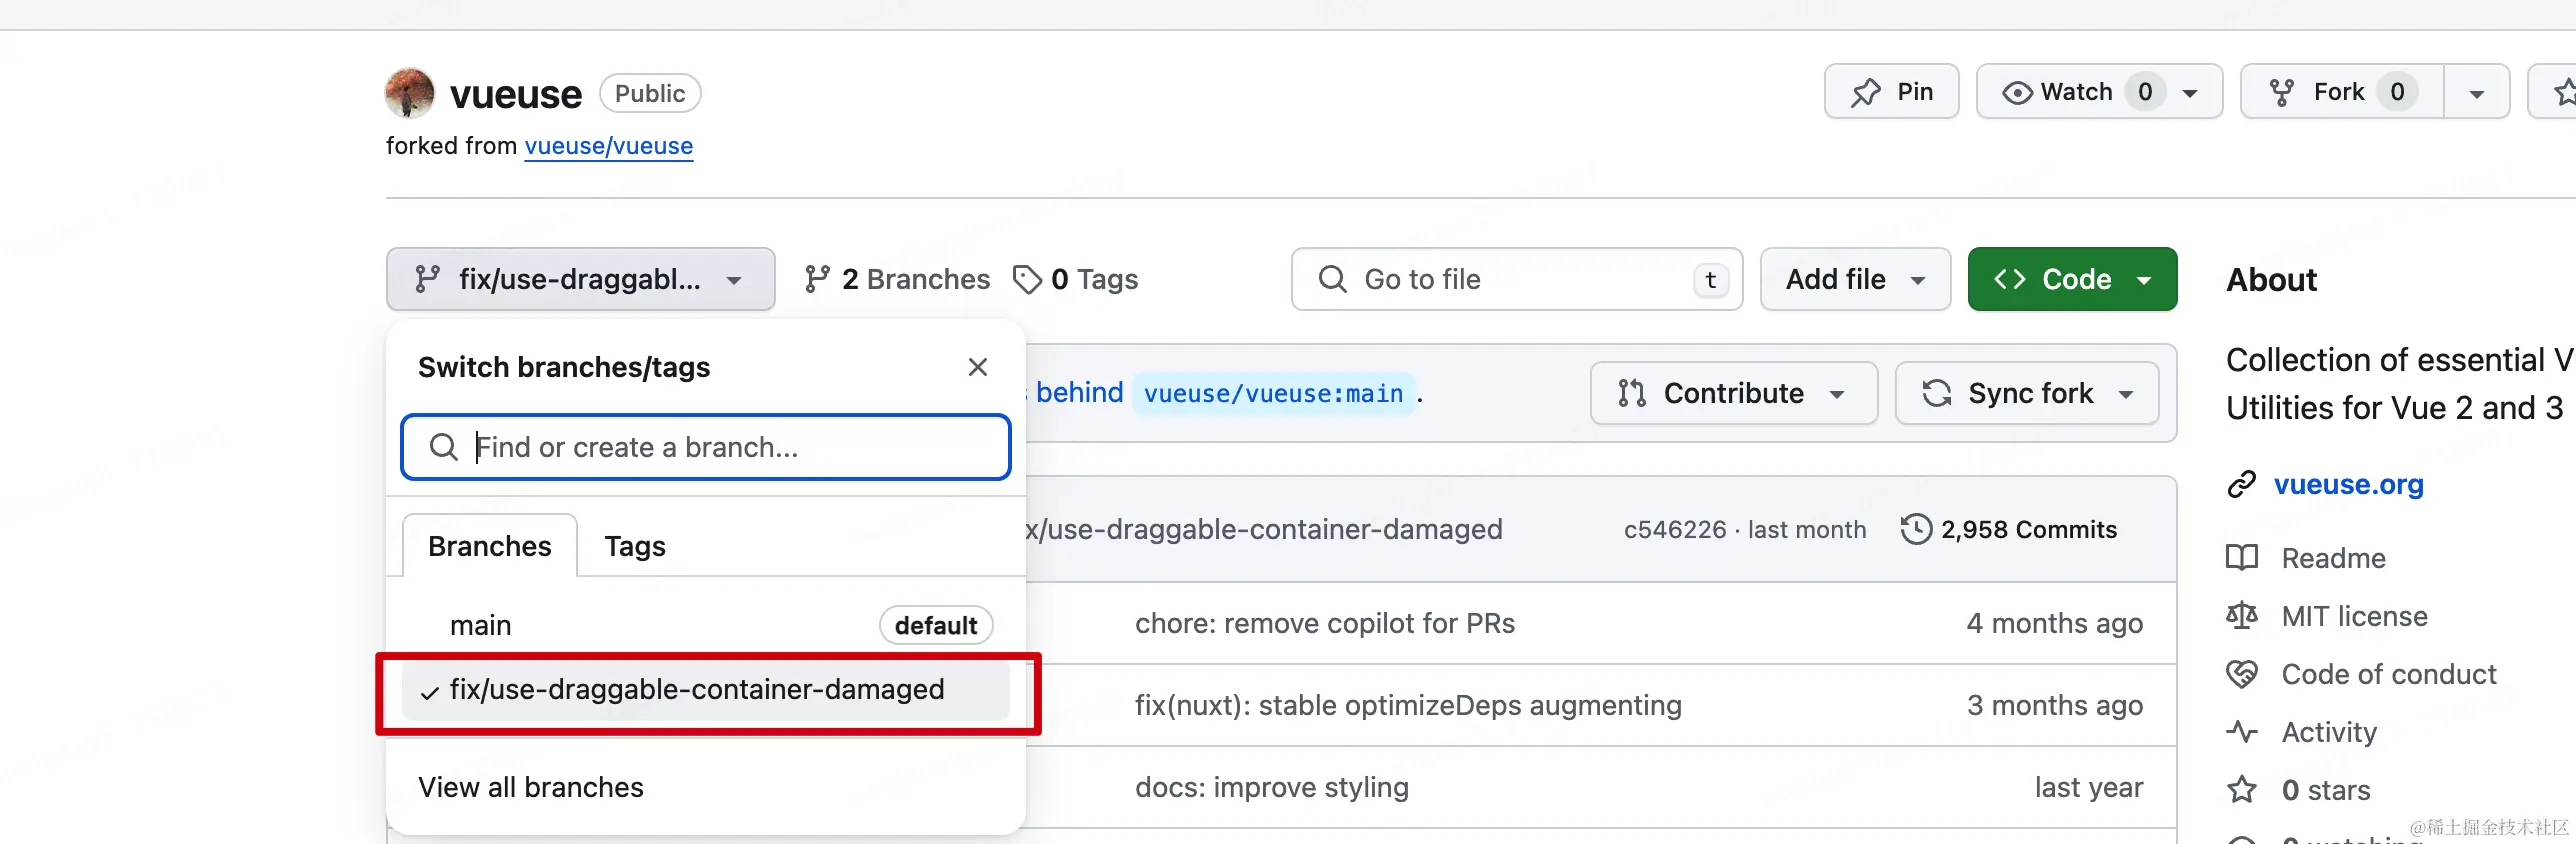Click the vueuse repository owner avatar

(x=409, y=93)
